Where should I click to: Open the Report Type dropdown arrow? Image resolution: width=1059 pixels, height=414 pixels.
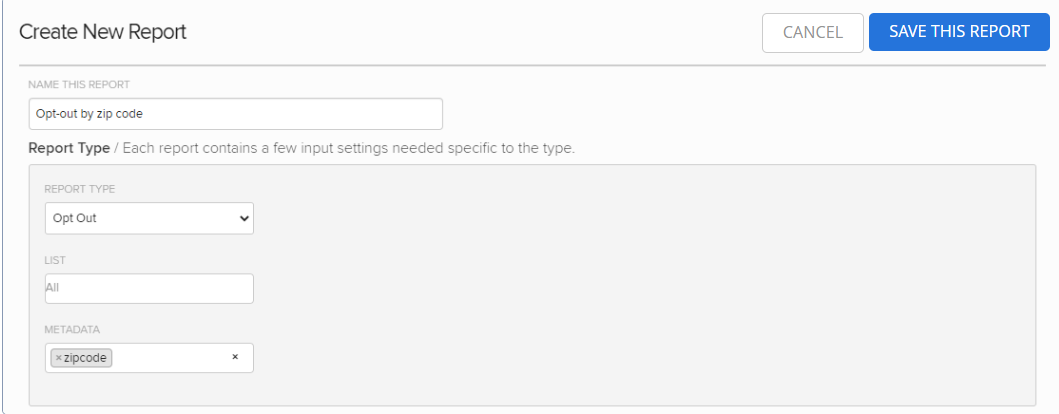pos(244,218)
